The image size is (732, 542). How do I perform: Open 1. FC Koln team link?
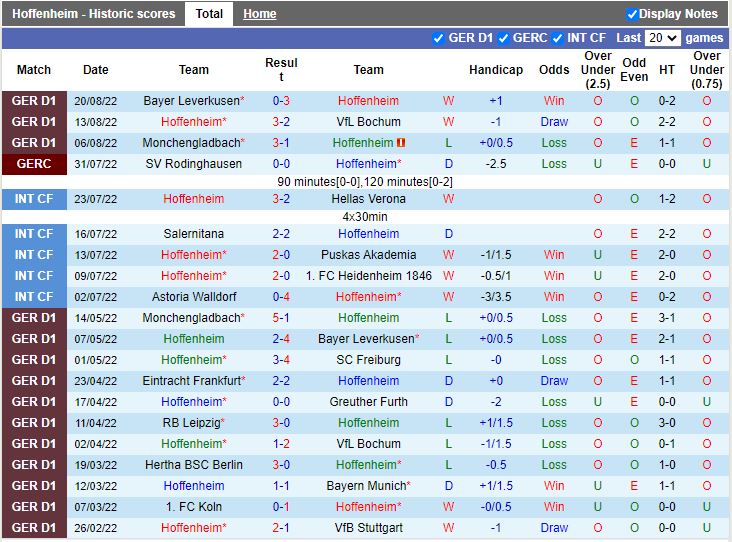tap(194, 507)
